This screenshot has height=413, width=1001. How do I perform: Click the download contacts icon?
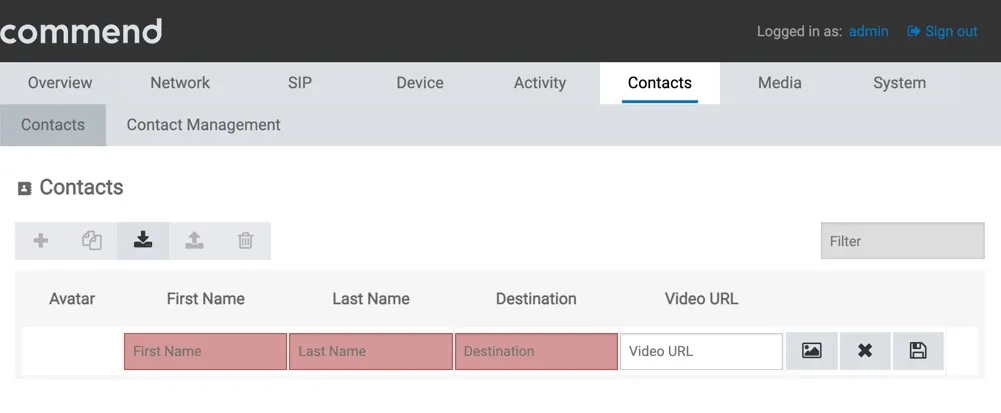(x=143, y=241)
